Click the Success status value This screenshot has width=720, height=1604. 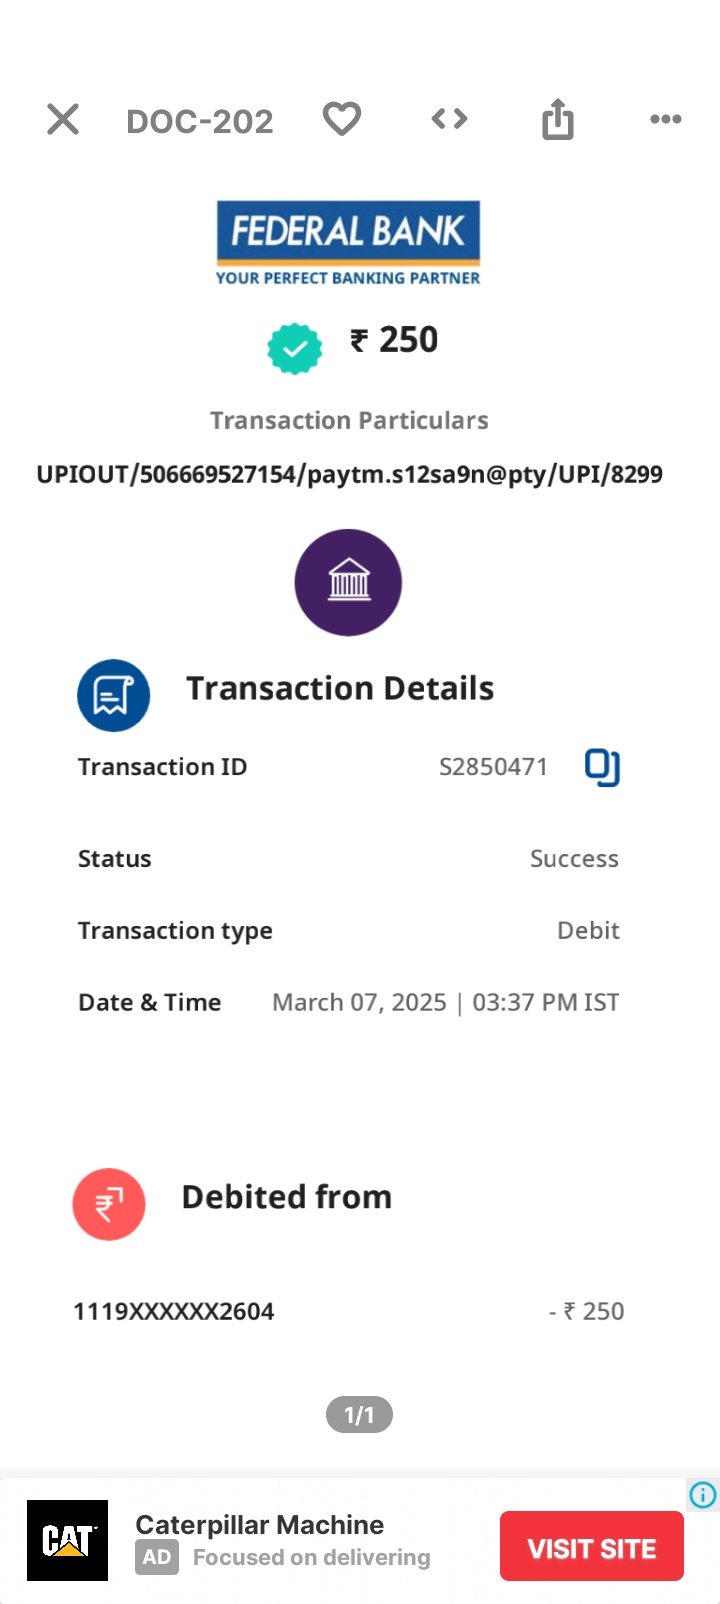point(574,859)
